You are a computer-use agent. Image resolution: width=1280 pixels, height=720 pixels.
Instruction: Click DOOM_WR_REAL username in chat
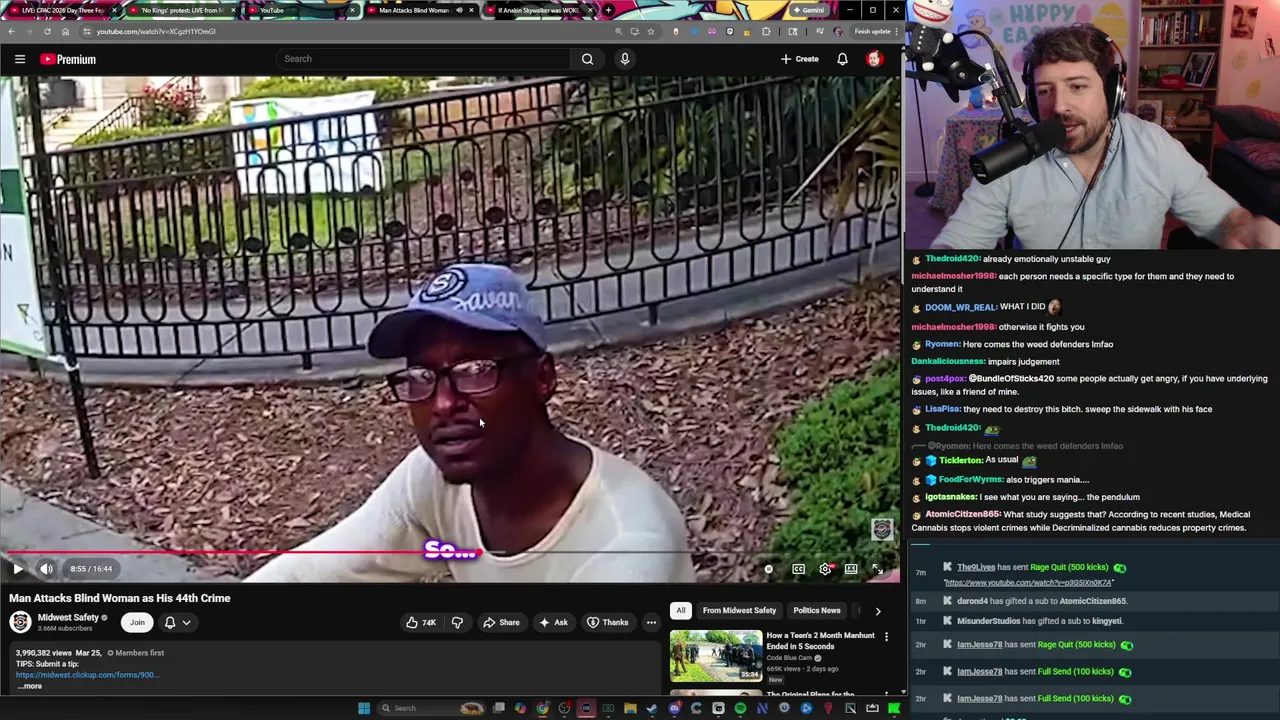pyautogui.click(x=960, y=307)
